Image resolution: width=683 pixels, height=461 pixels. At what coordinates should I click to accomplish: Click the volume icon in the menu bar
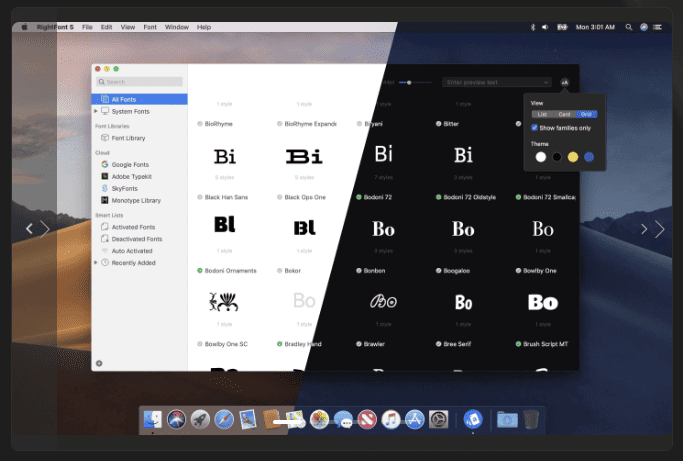pos(545,27)
